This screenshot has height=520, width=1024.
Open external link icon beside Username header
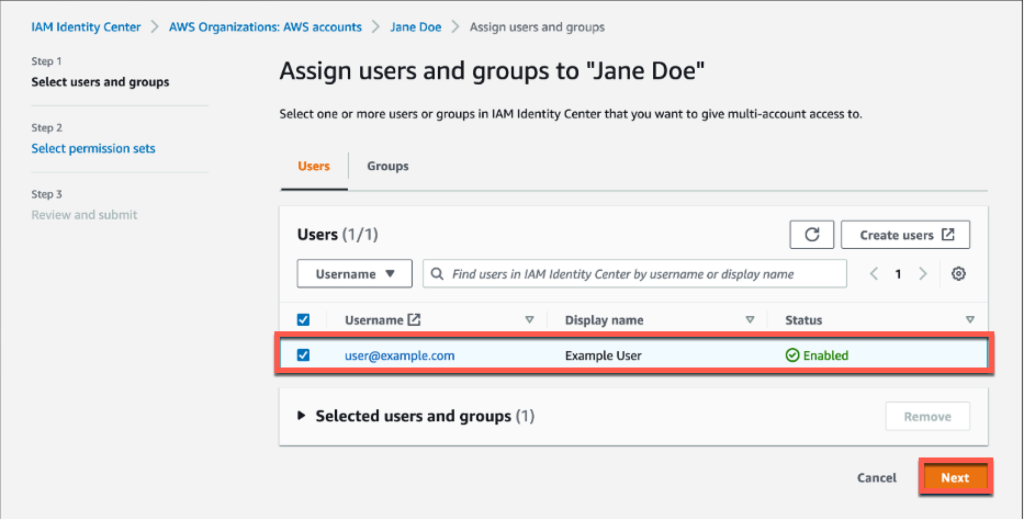[x=414, y=320]
